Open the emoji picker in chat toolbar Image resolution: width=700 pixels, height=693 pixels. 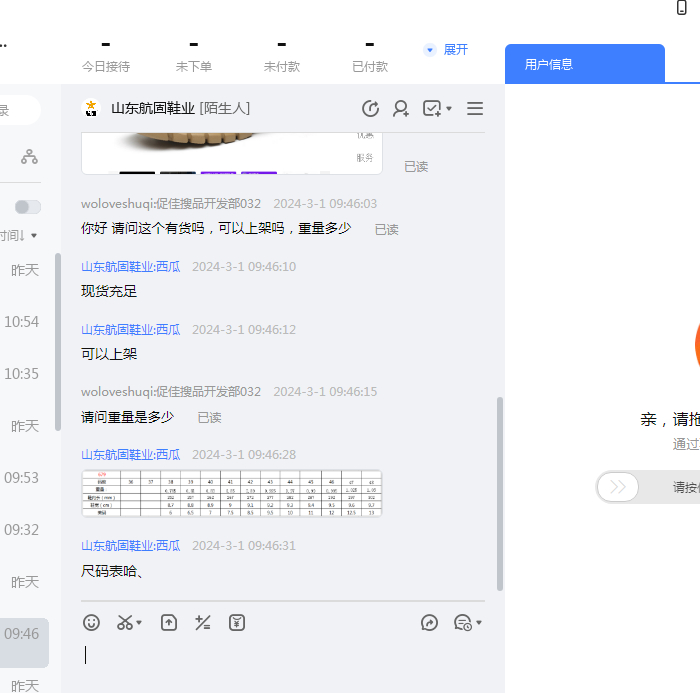coord(92,622)
